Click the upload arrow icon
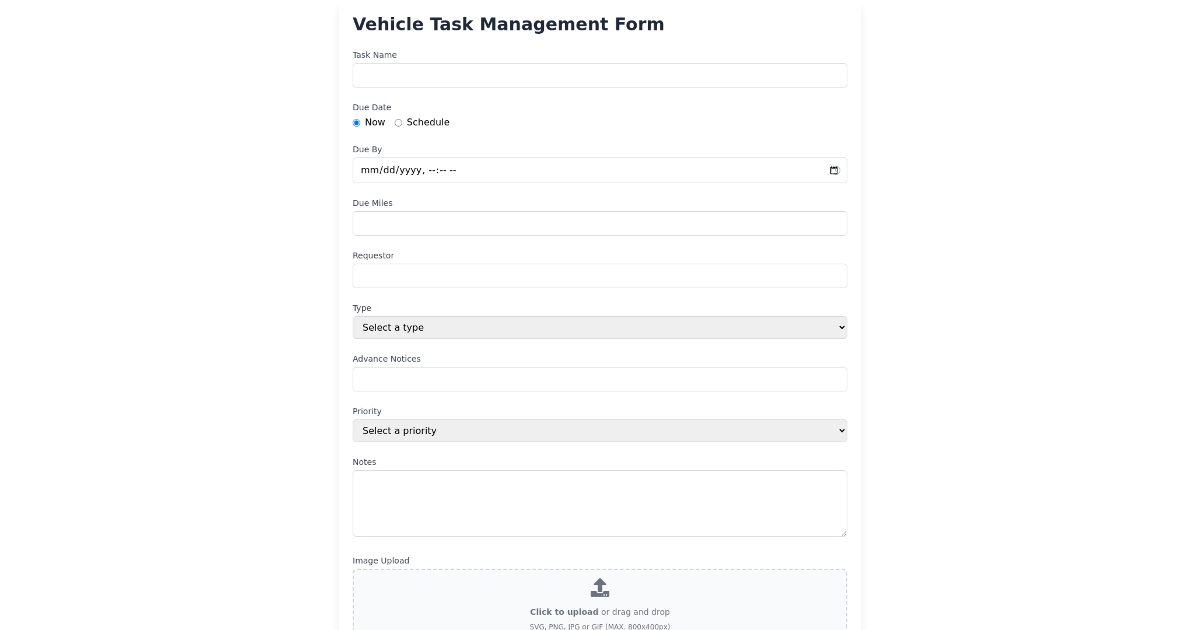This screenshot has height=630, width=1200. click(x=600, y=587)
